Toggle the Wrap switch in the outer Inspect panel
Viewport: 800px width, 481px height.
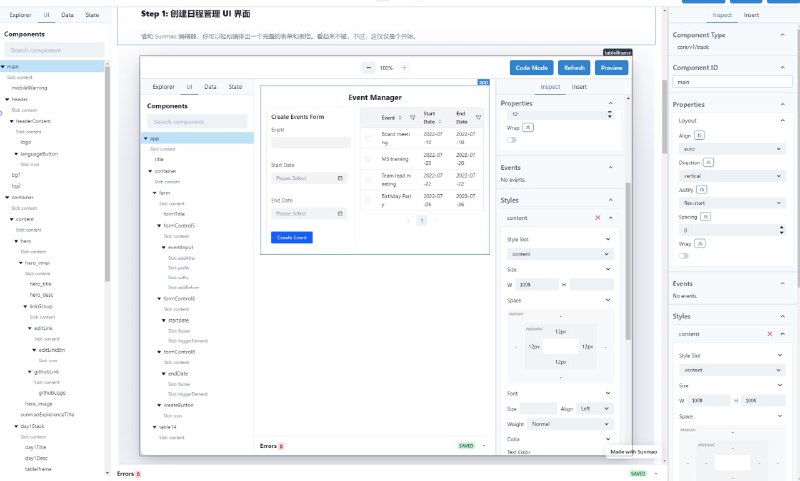point(684,256)
